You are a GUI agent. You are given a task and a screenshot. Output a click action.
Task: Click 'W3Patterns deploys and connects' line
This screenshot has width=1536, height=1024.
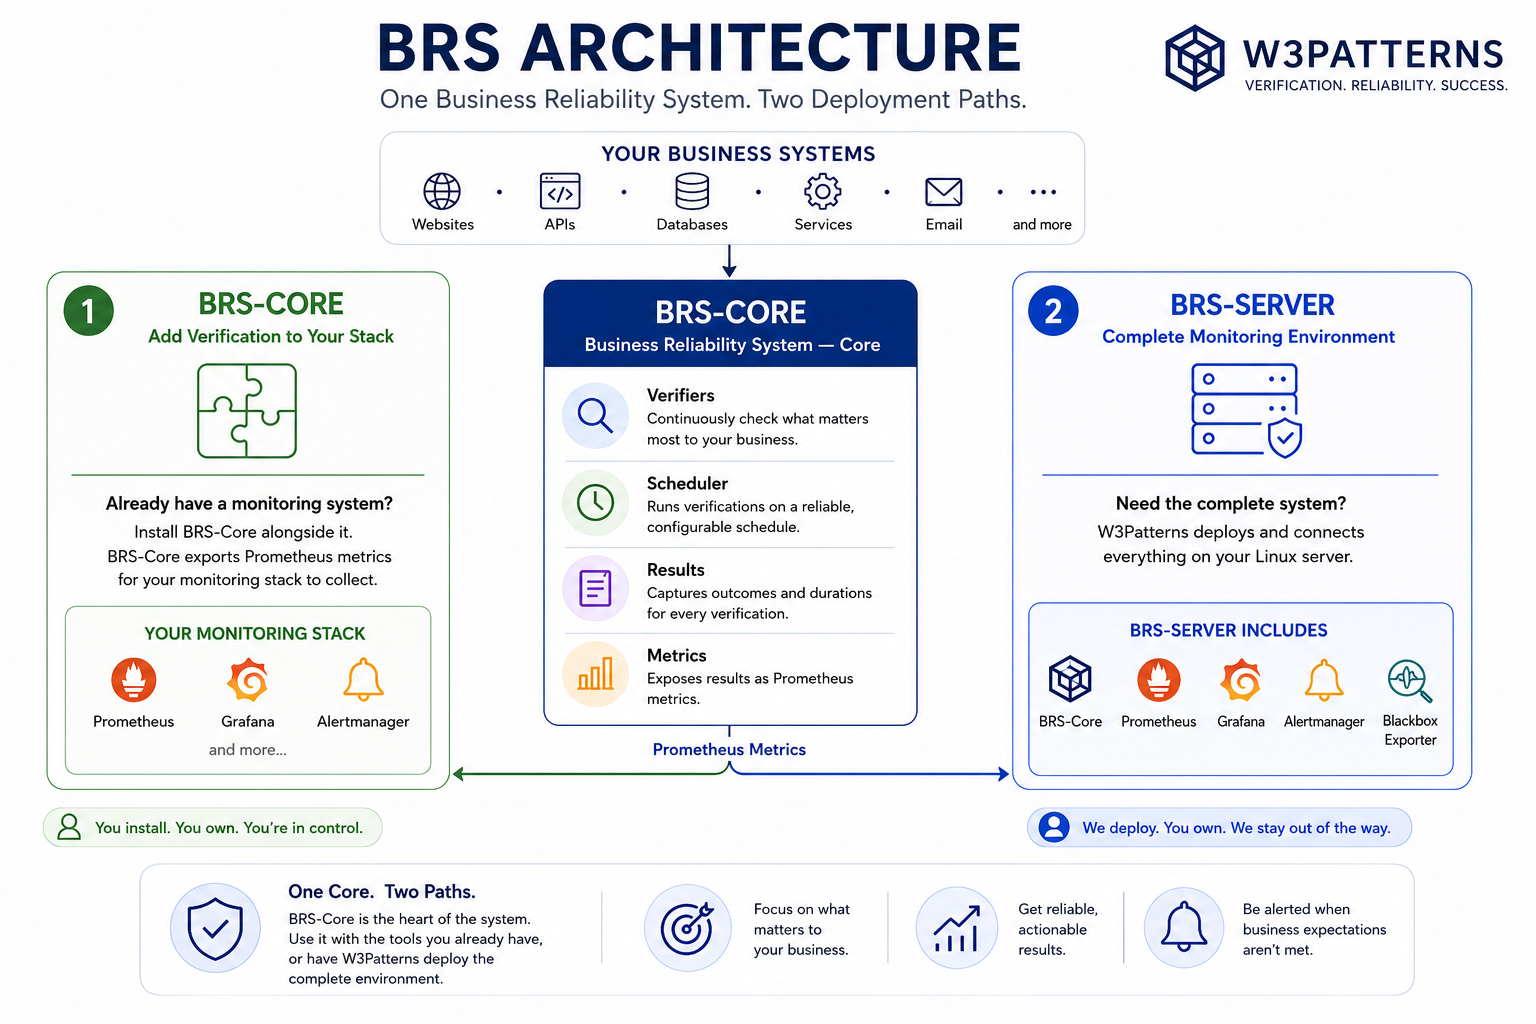click(x=1231, y=532)
